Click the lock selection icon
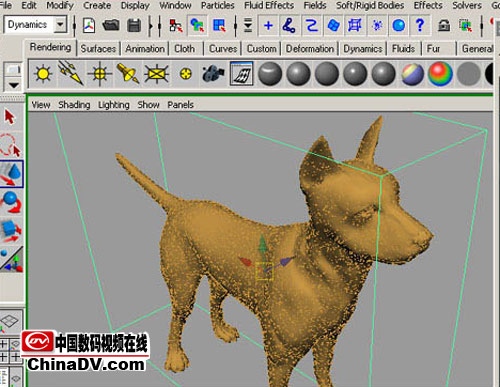This screenshot has height=387, width=500. pyautogui.click(x=444, y=25)
